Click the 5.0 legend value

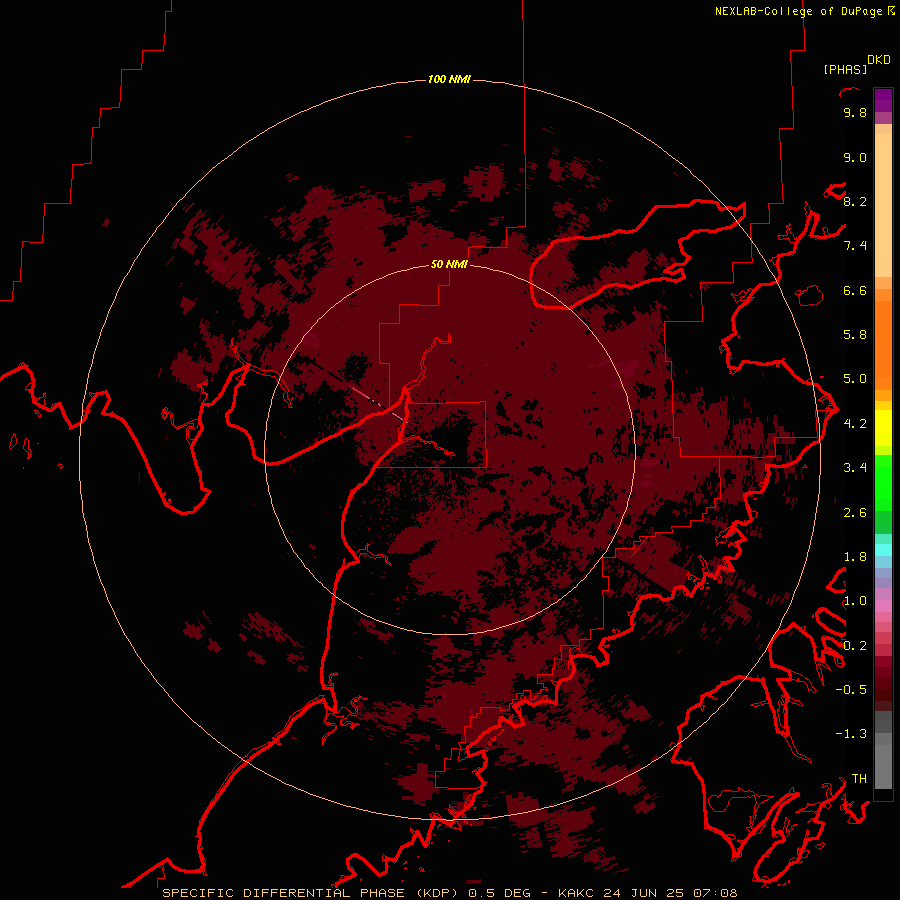click(855, 379)
